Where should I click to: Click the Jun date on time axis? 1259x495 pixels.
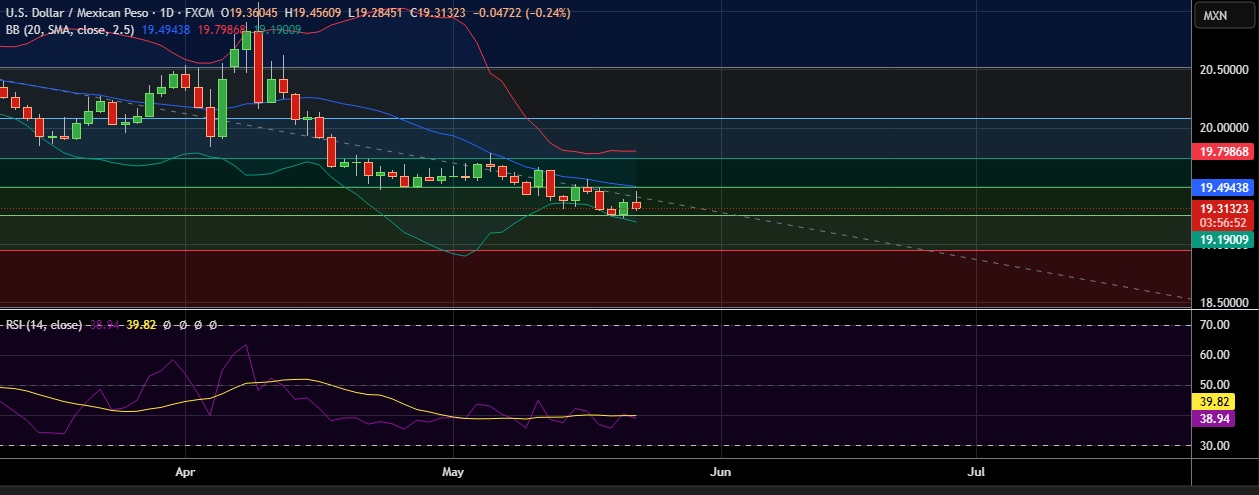718,469
